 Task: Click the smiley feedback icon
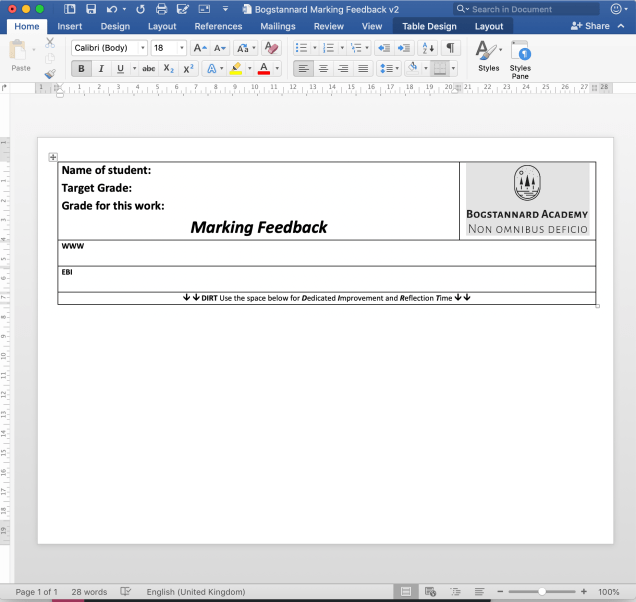pos(616,9)
